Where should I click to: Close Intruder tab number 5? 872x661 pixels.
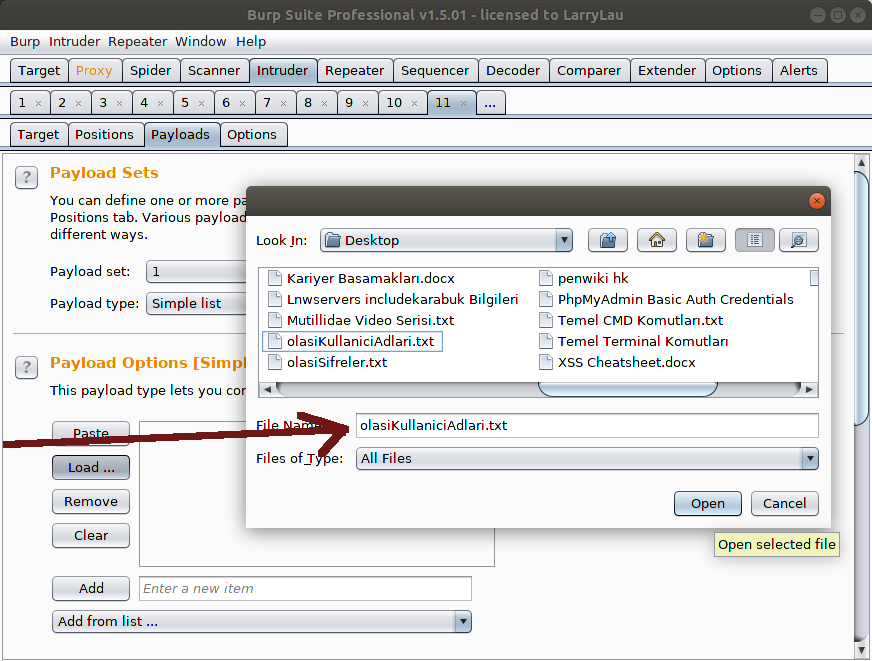click(201, 103)
